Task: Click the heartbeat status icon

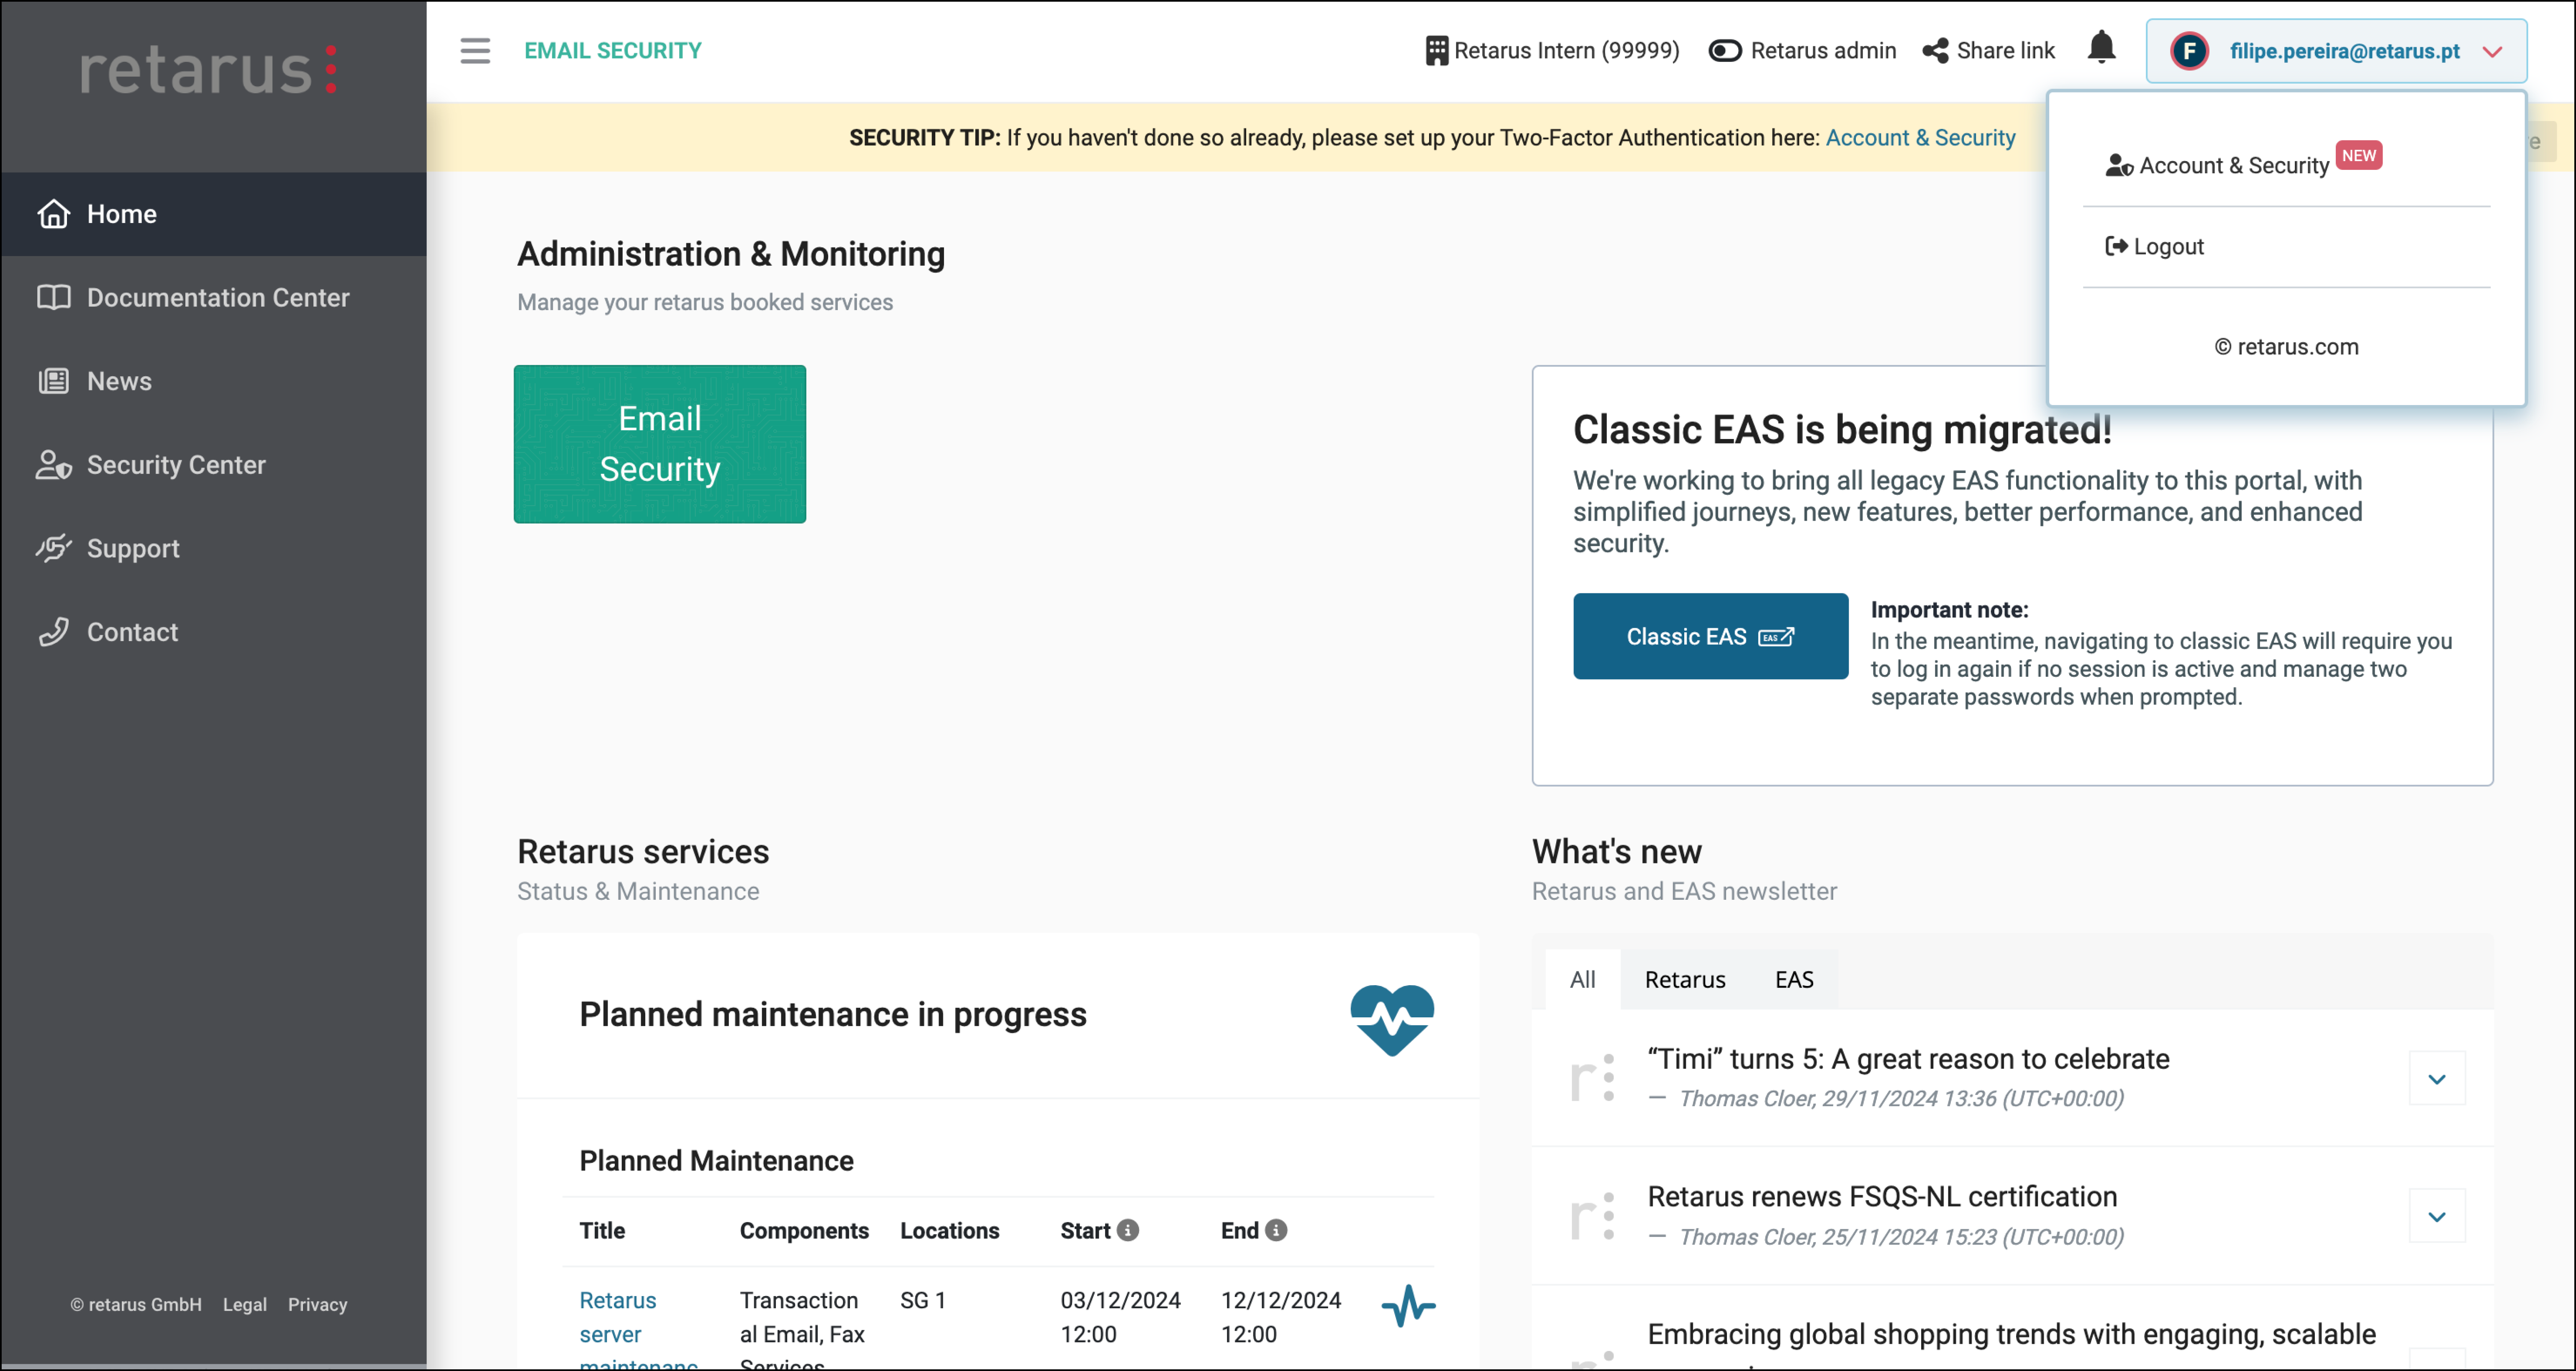Action: click(x=1392, y=1019)
